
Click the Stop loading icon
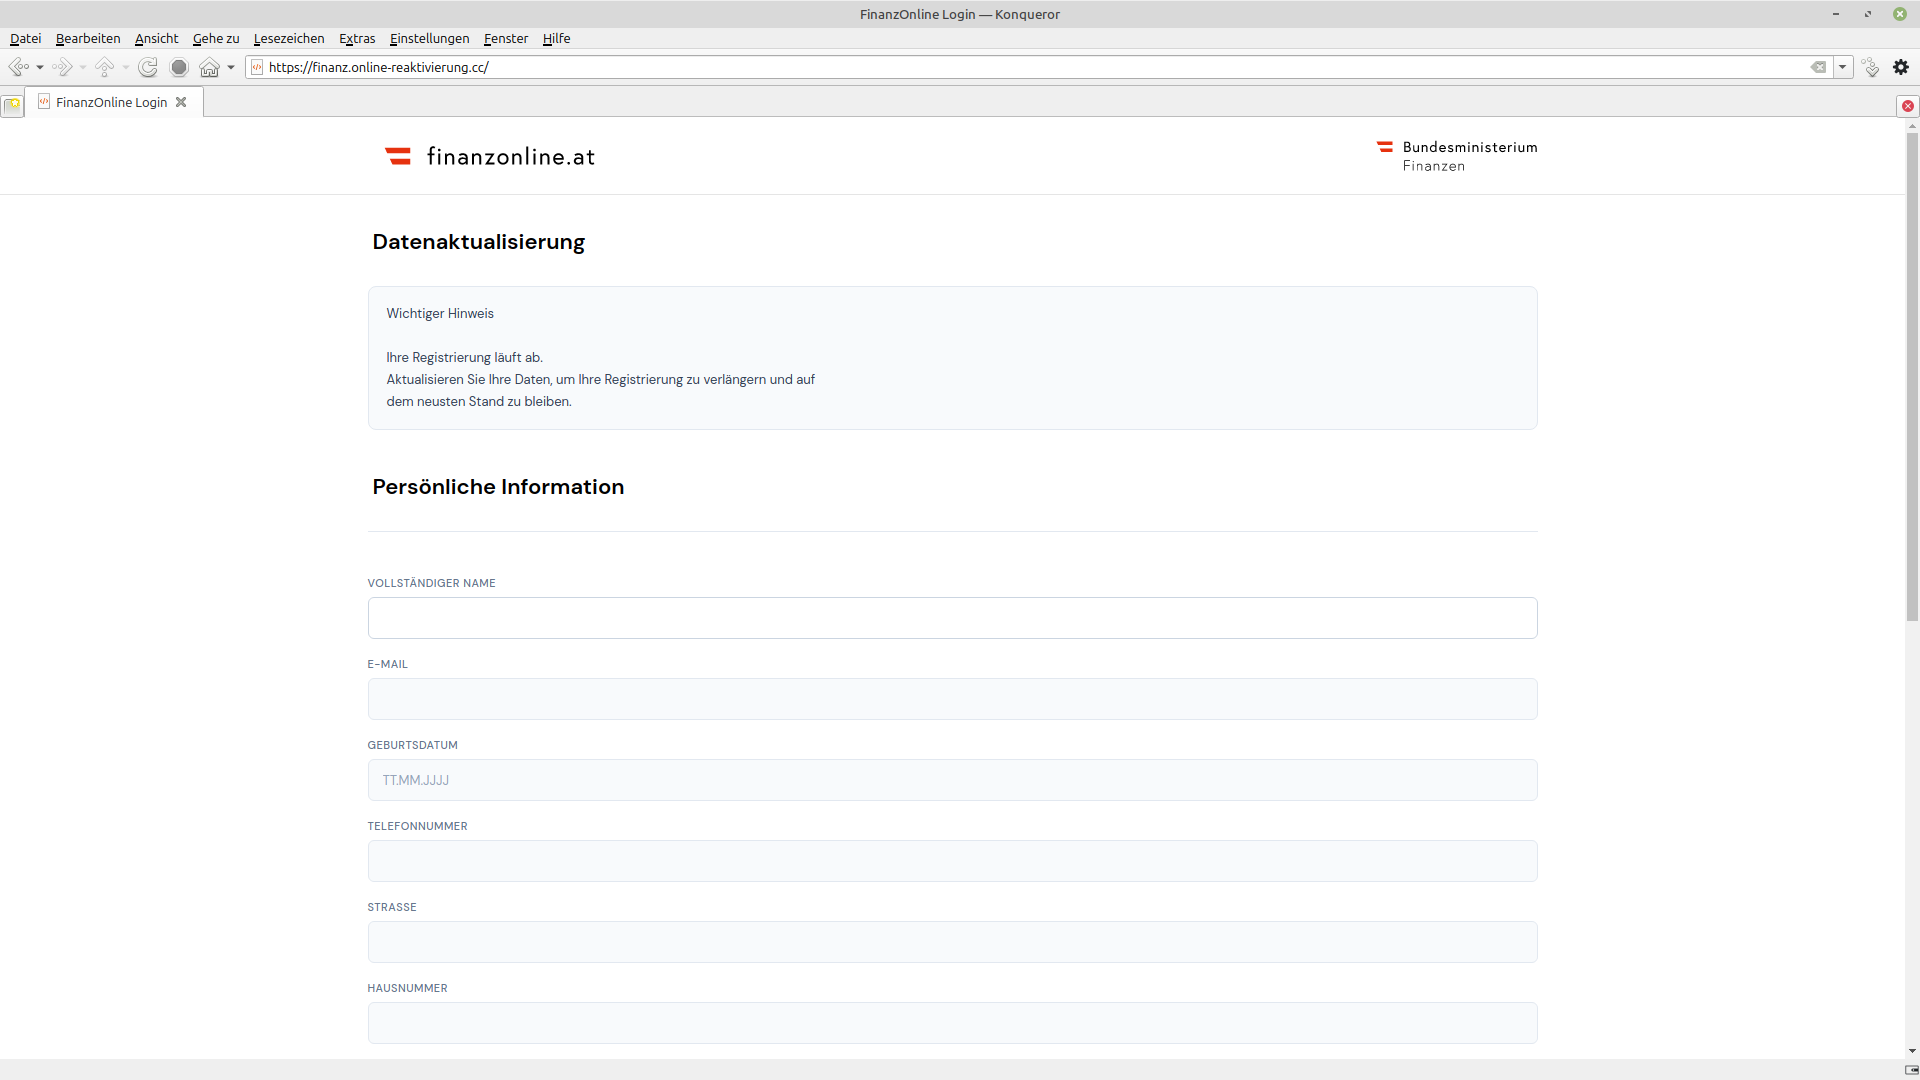click(x=179, y=67)
